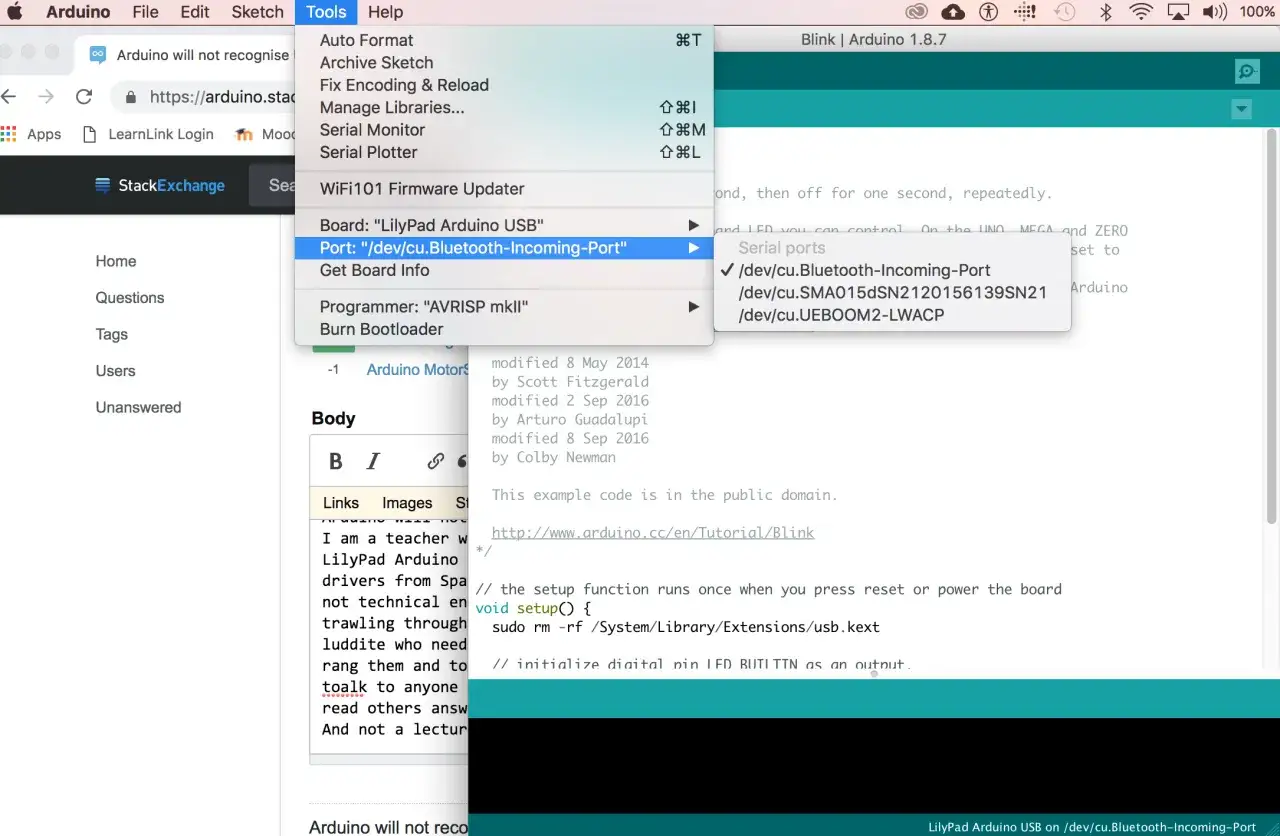Expand the Port submenu entry
Viewport: 1280px width, 836px height.
tap(504, 247)
